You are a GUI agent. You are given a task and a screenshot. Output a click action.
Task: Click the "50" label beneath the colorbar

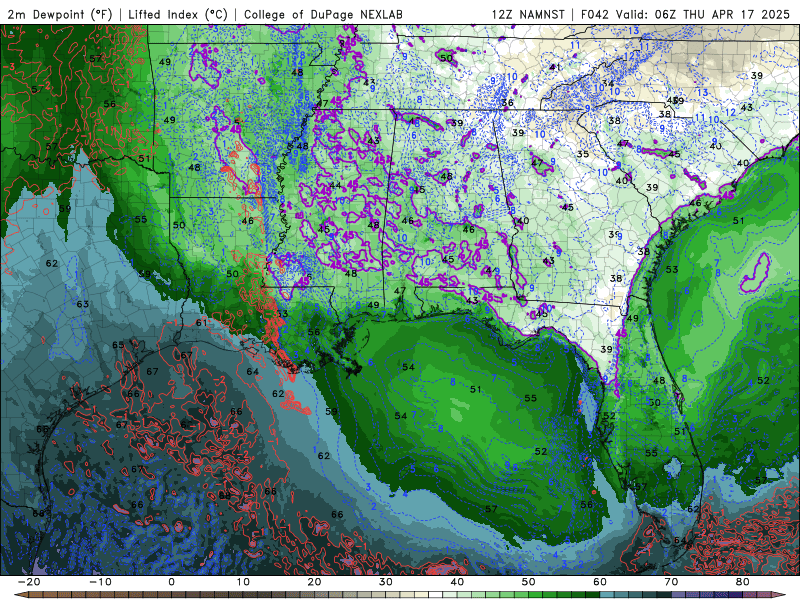(x=529, y=582)
